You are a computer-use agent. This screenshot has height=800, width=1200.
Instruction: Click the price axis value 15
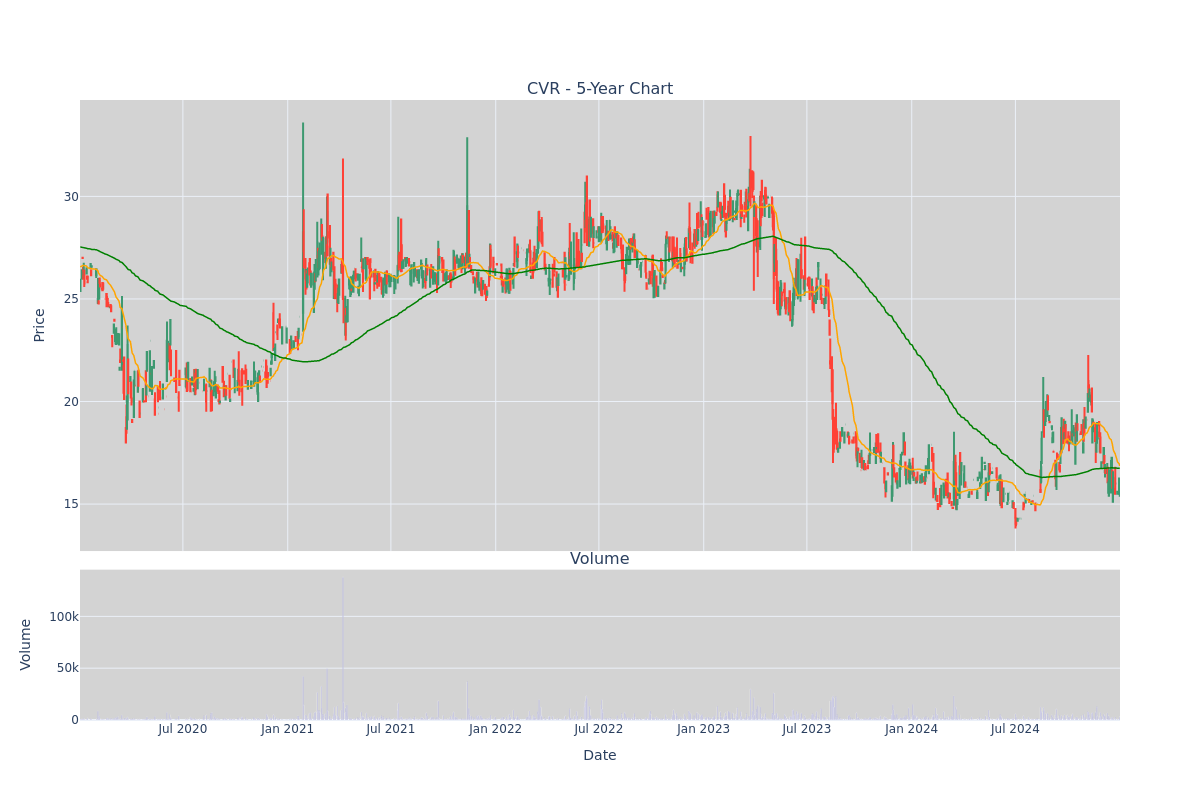pyautogui.click(x=71, y=504)
